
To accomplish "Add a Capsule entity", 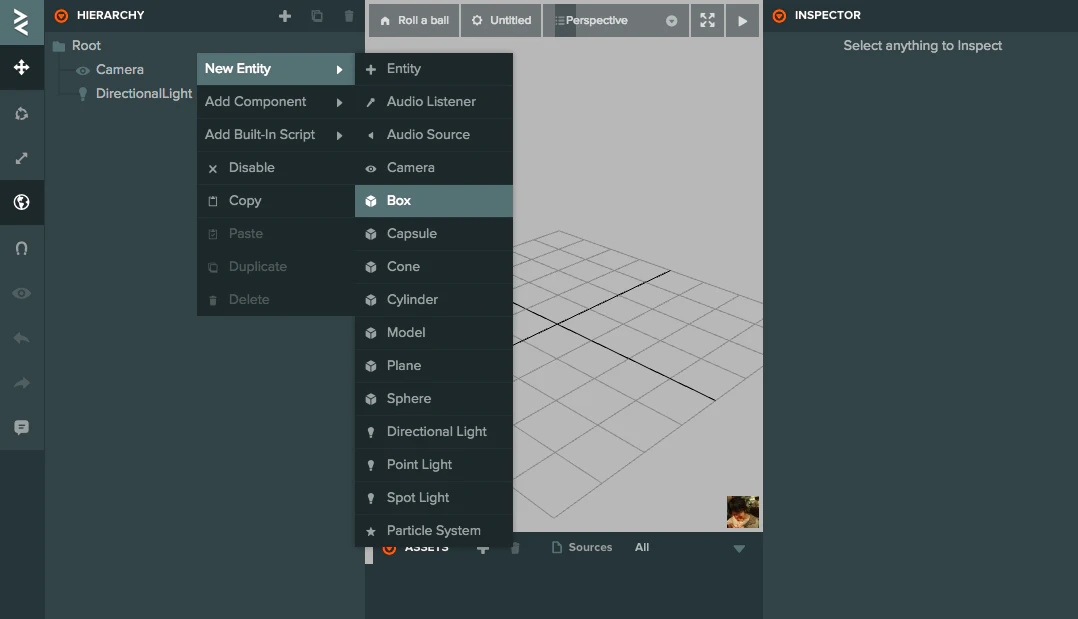I will tap(434, 234).
